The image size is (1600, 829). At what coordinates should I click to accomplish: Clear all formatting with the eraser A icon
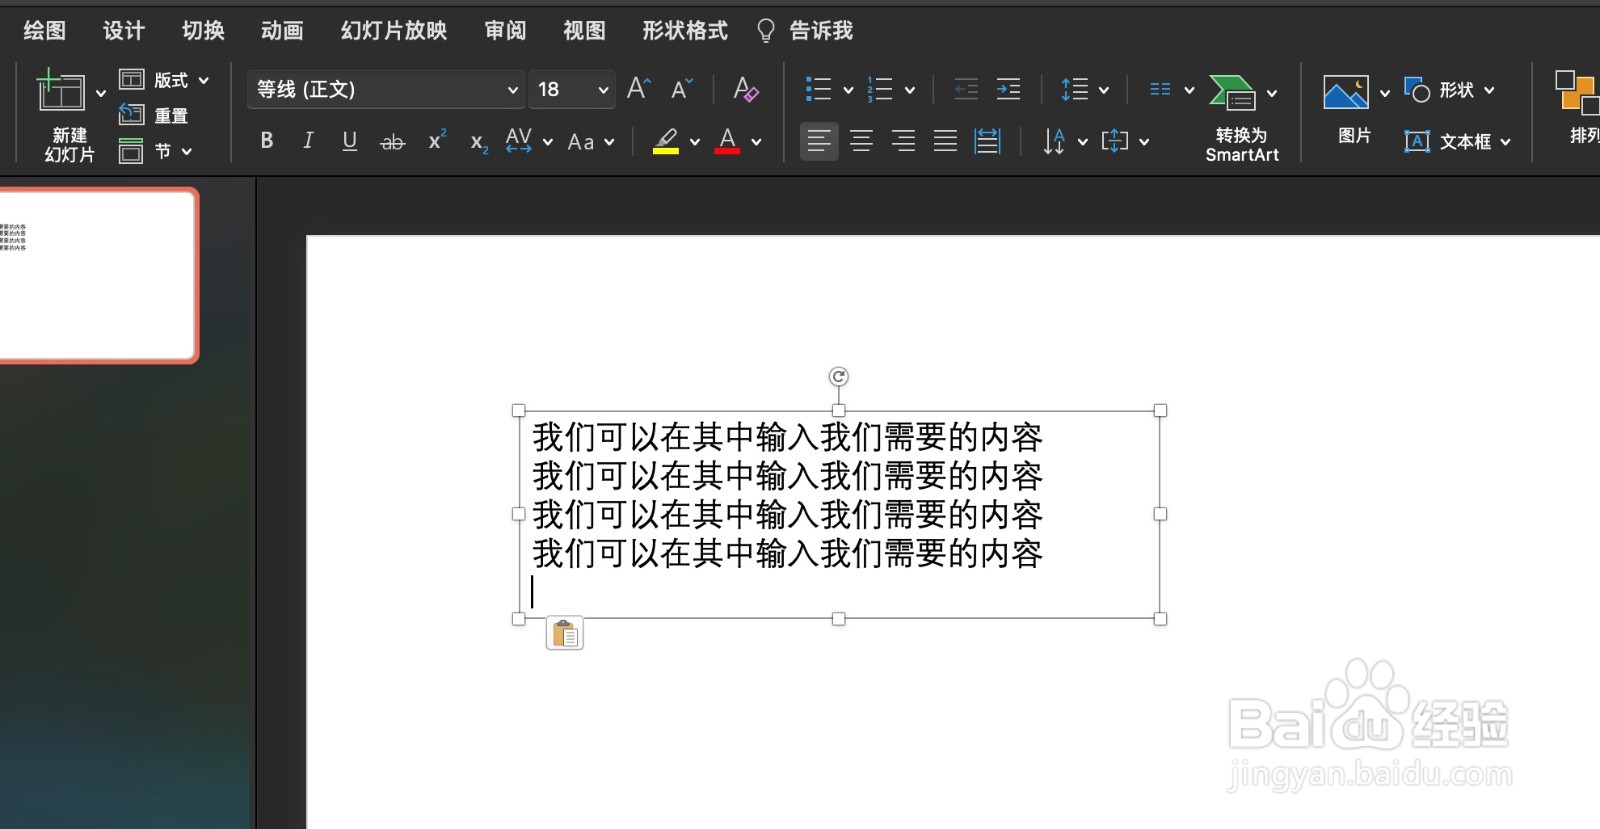746,89
